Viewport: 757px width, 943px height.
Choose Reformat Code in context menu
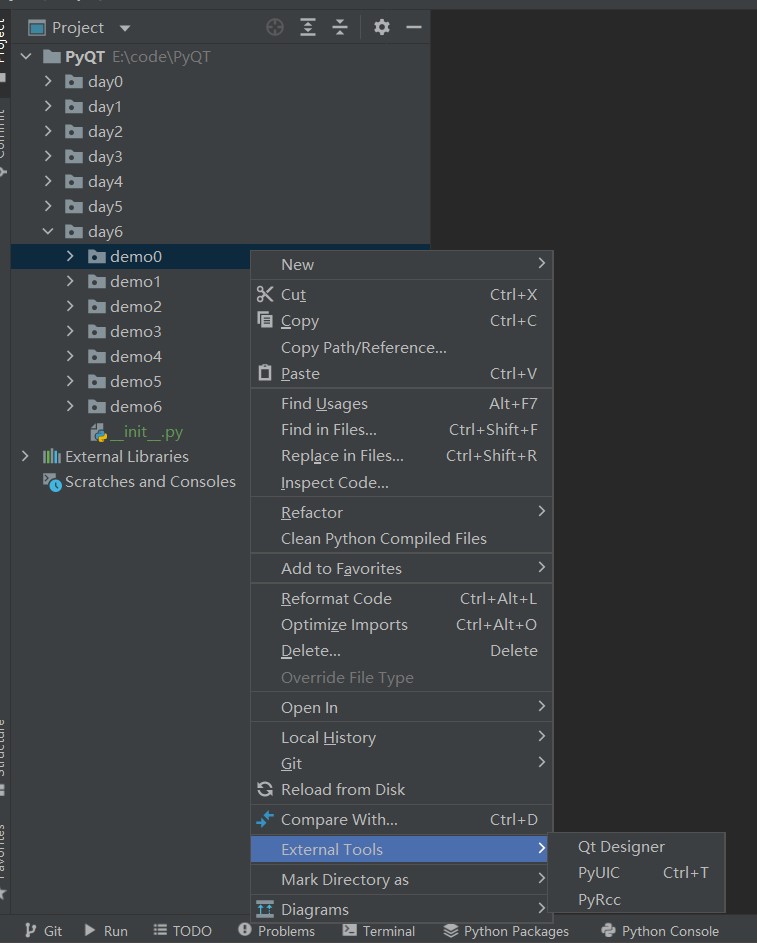(402, 598)
